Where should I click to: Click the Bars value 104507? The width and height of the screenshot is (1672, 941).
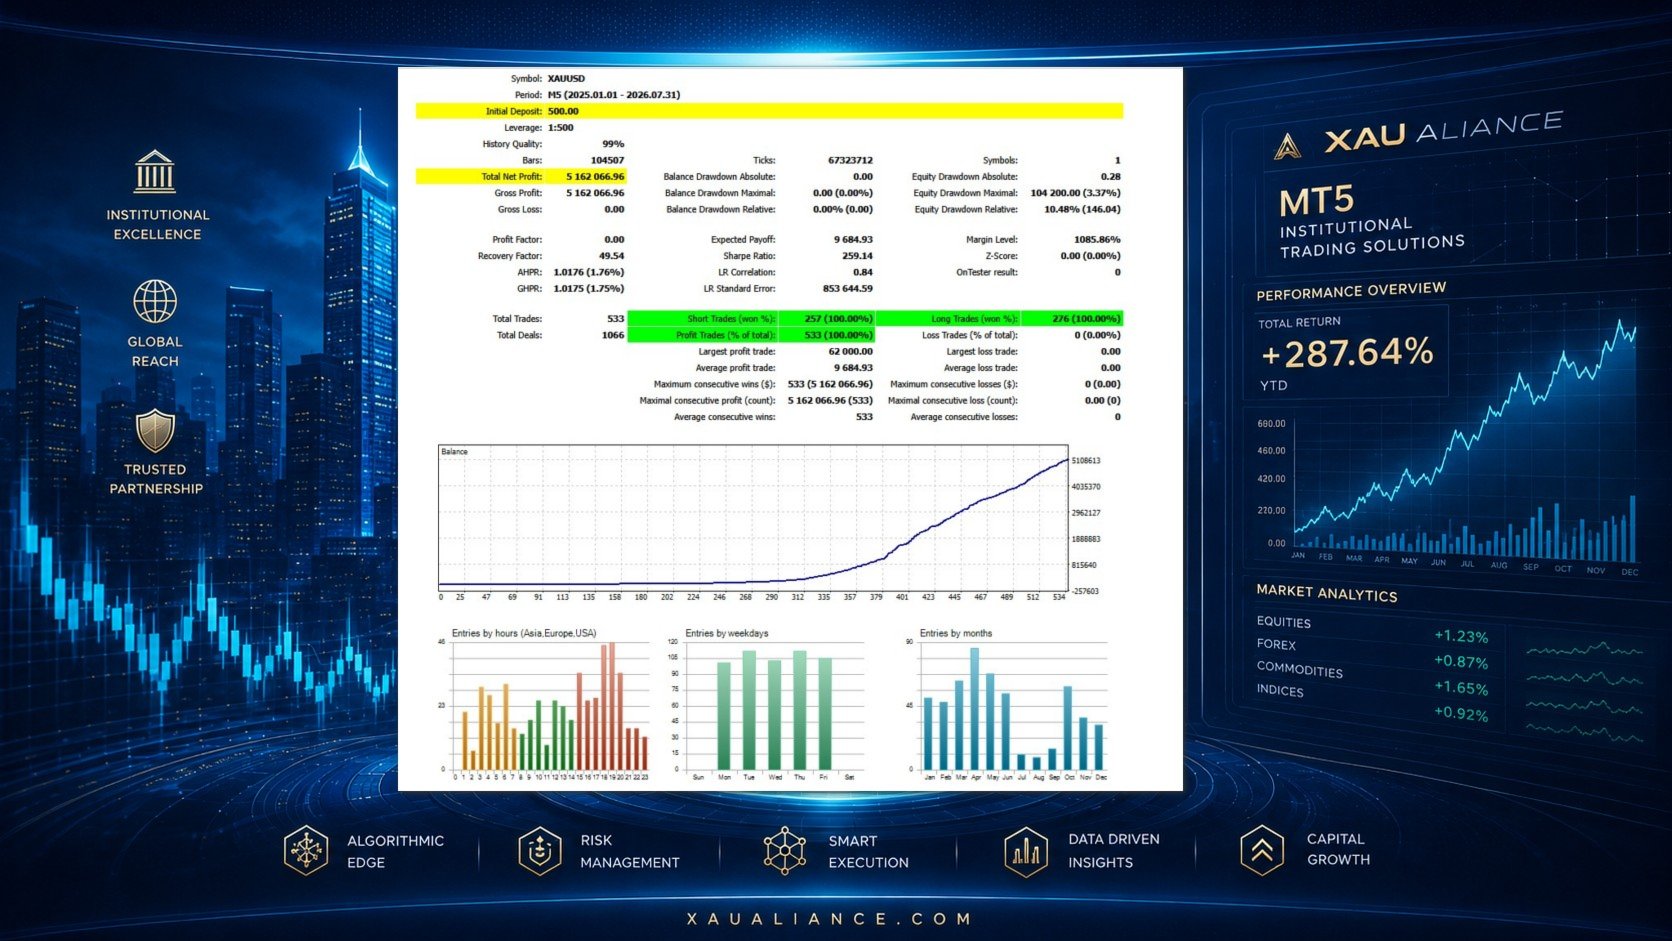pos(607,160)
